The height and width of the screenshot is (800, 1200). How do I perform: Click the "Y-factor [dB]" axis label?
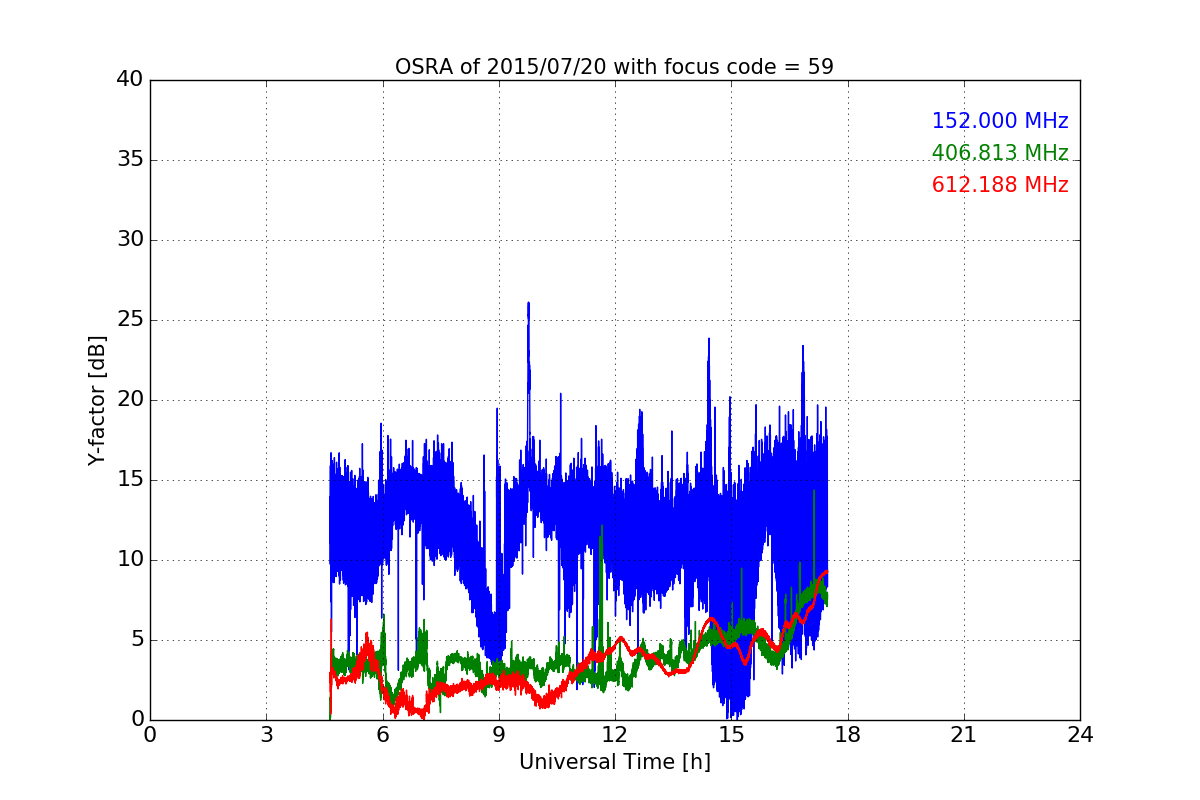[x=96, y=400]
